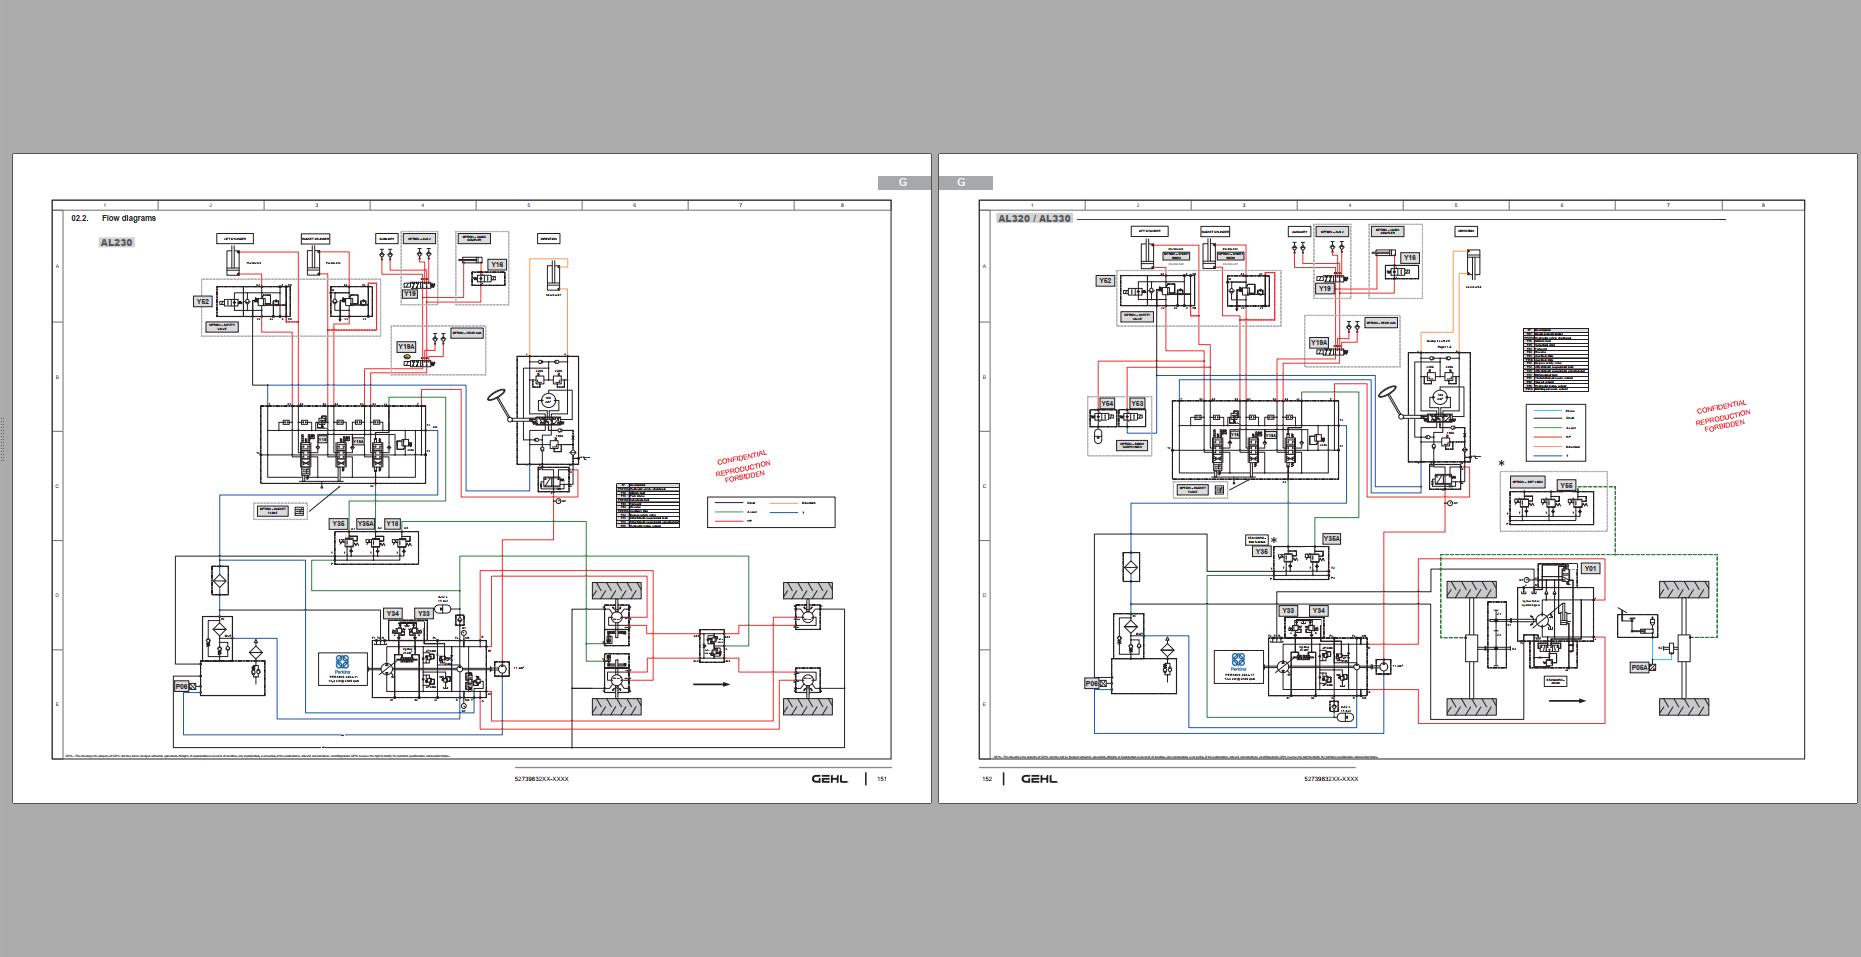Click the gray "G" section tab on page 151
This screenshot has height=957, width=1861.
coord(903,182)
